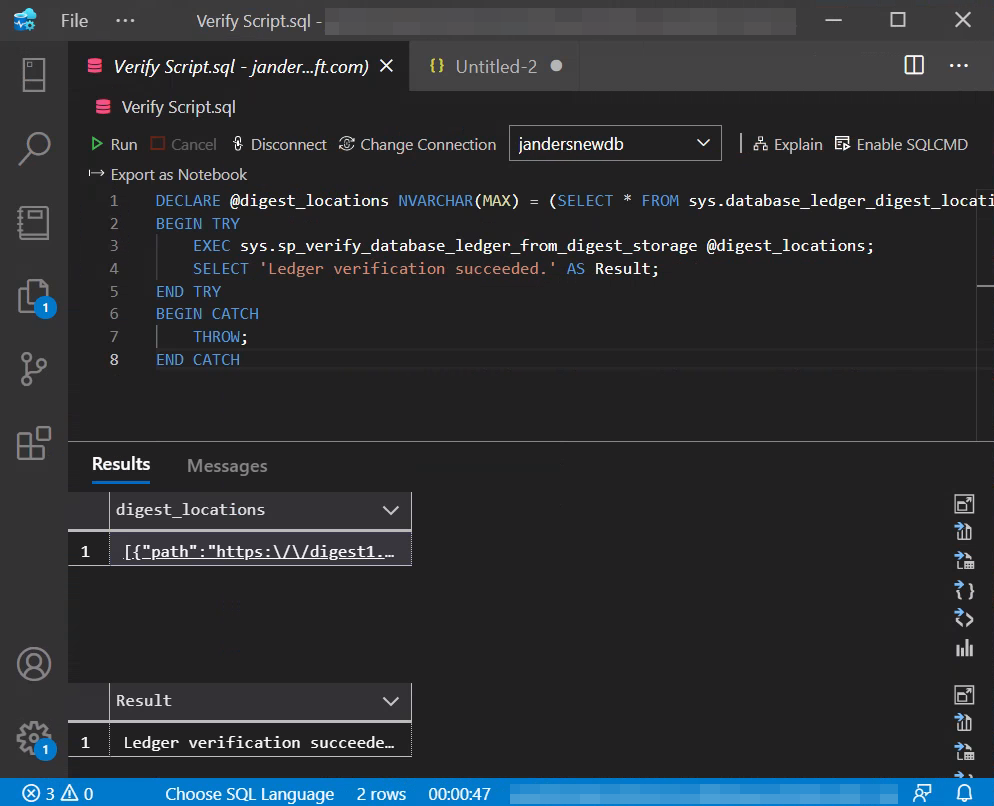
Task: Visualize results with the chart icon
Action: (x=963, y=647)
